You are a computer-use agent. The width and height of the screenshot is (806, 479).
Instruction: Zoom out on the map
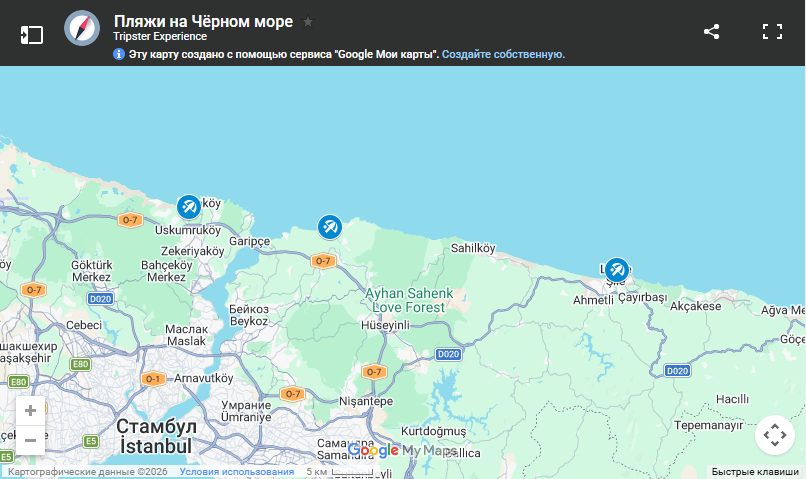point(30,440)
